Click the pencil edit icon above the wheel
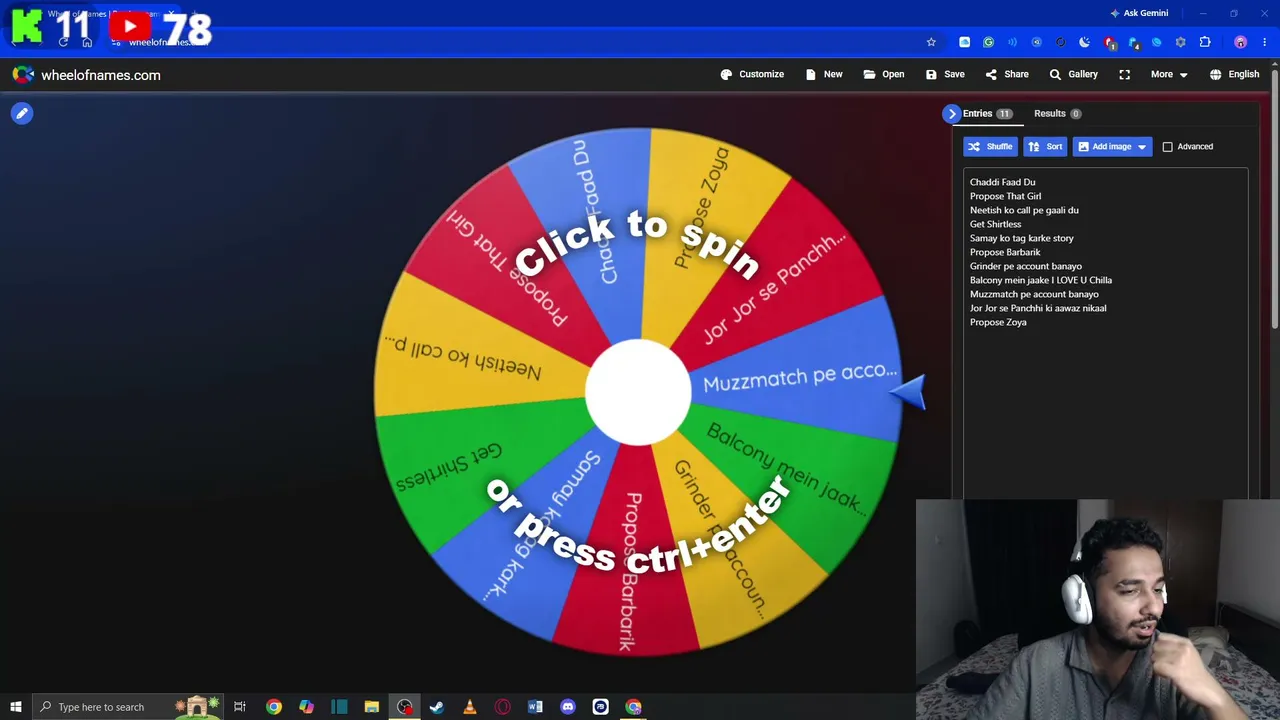The image size is (1280, 720). [x=22, y=113]
